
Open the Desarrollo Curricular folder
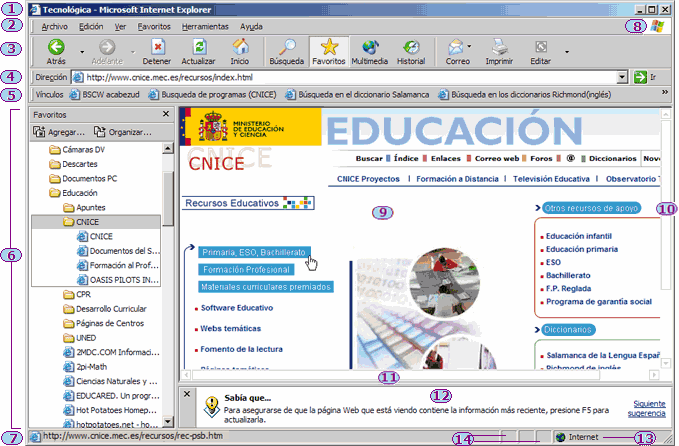104,309
